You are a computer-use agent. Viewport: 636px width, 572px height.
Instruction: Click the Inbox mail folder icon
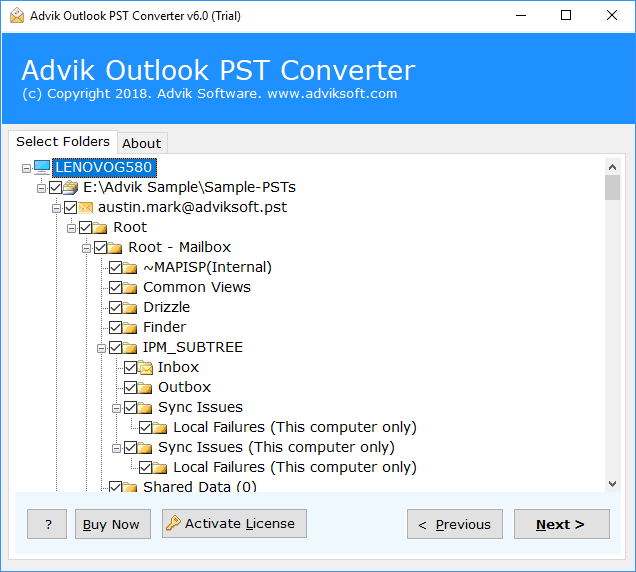click(x=145, y=368)
